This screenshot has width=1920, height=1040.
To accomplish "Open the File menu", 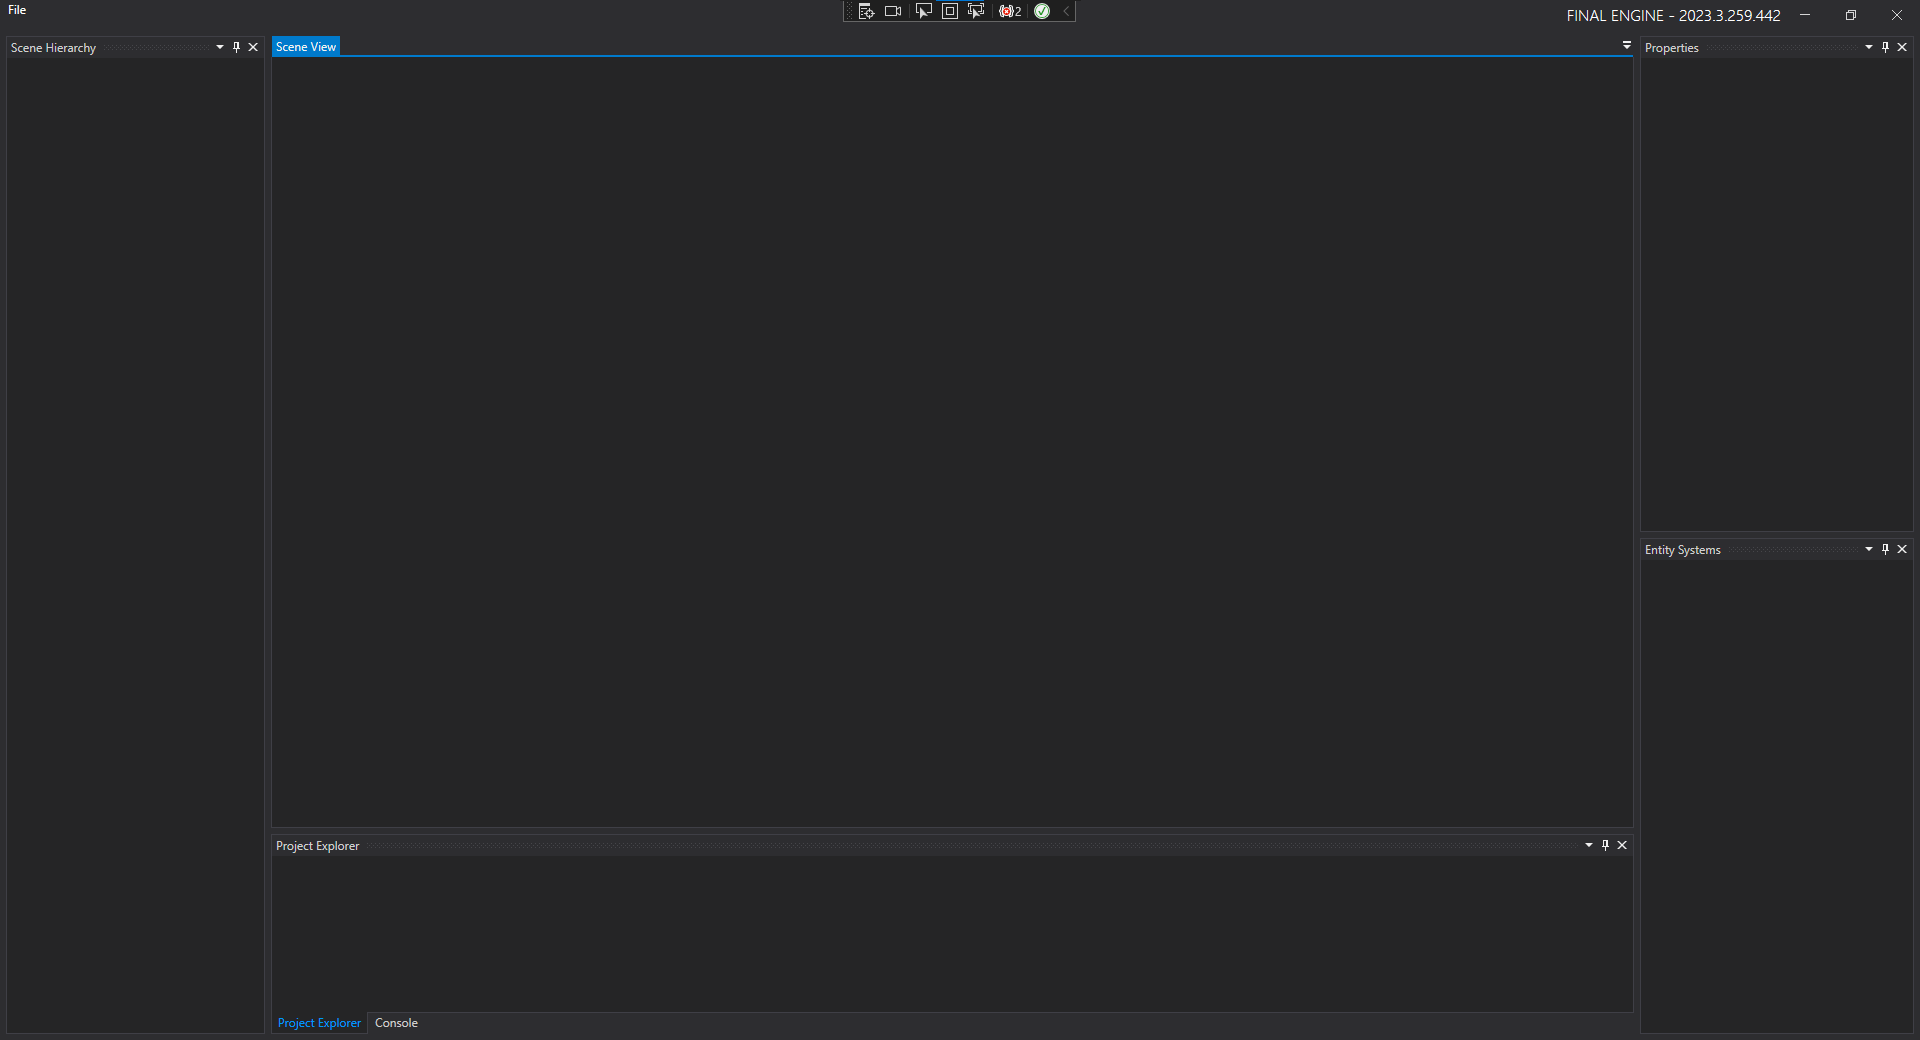I will tap(17, 10).
